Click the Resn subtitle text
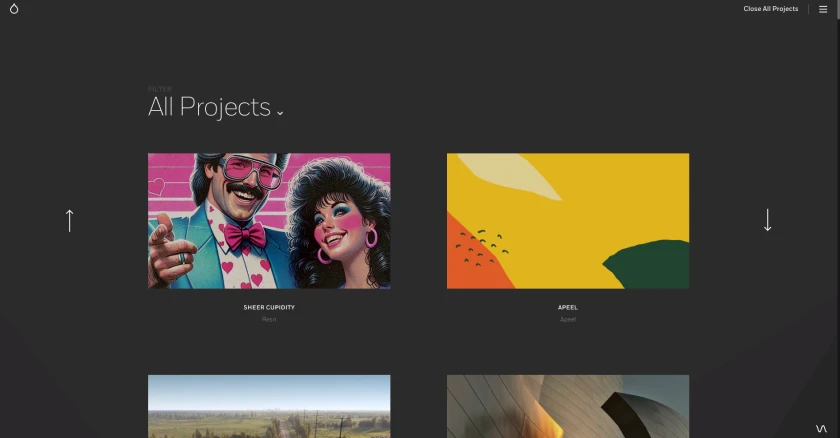The image size is (840, 438). coord(269,319)
